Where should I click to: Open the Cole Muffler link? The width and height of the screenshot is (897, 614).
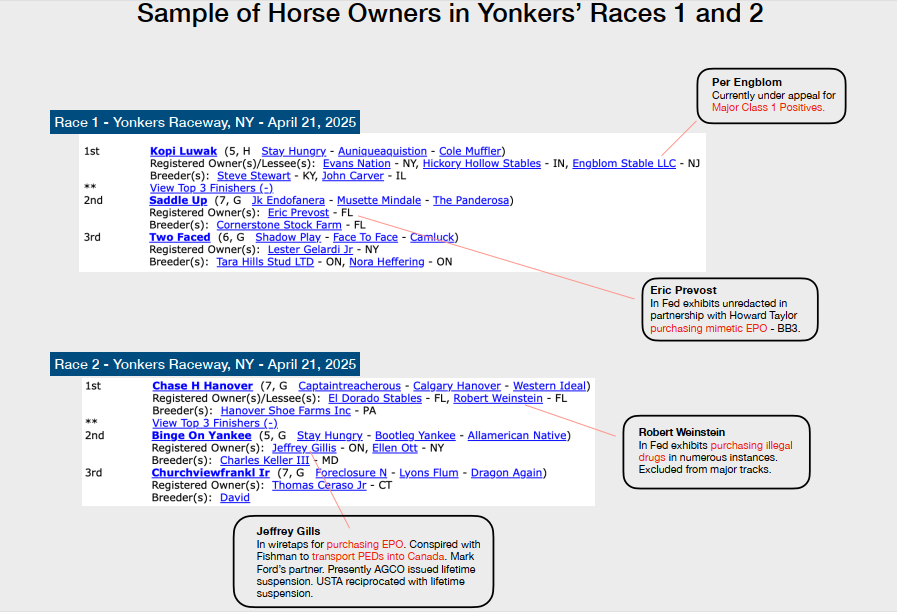click(x=470, y=151)
